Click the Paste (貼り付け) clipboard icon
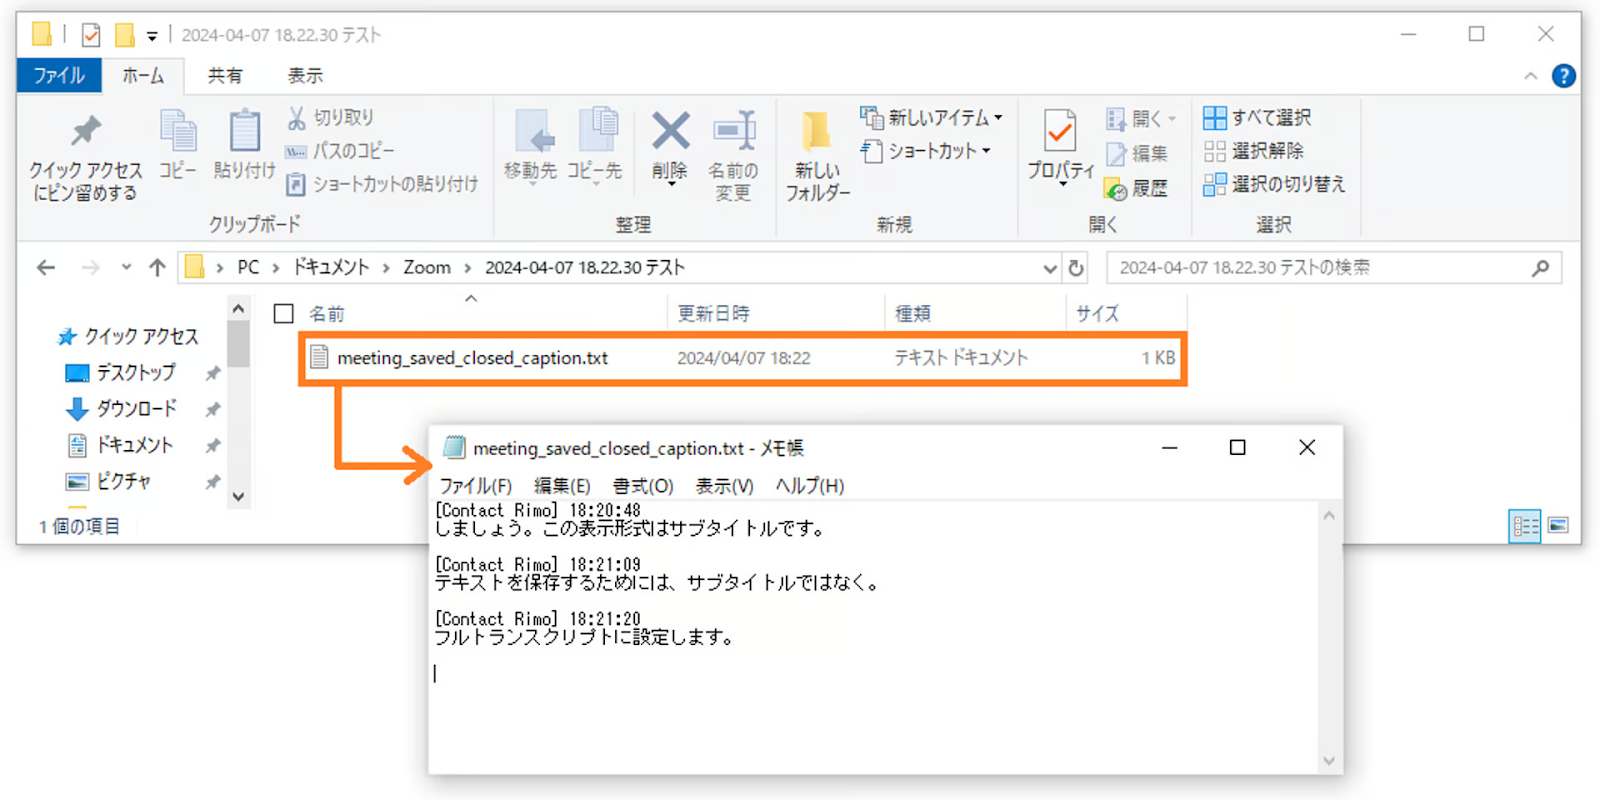The image size is (1600, 800). pyautogui.click(x=244, y=132)
